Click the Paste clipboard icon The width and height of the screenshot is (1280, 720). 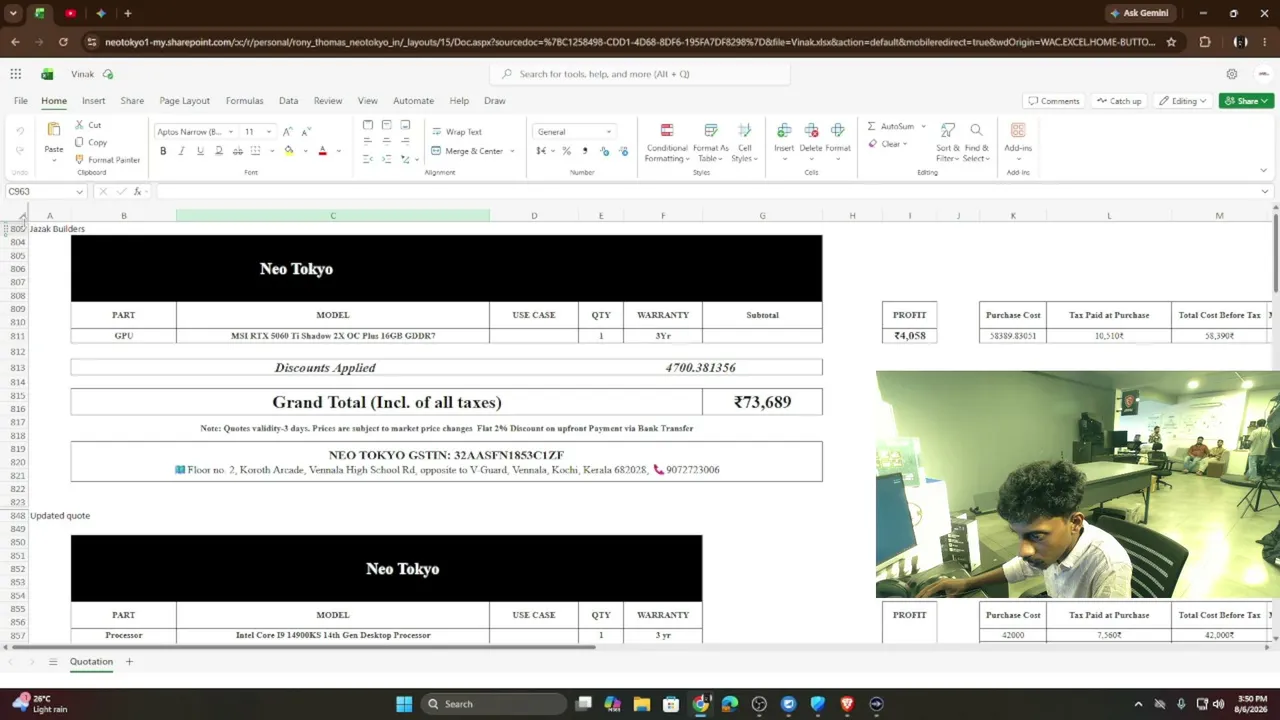click(54, 130)
